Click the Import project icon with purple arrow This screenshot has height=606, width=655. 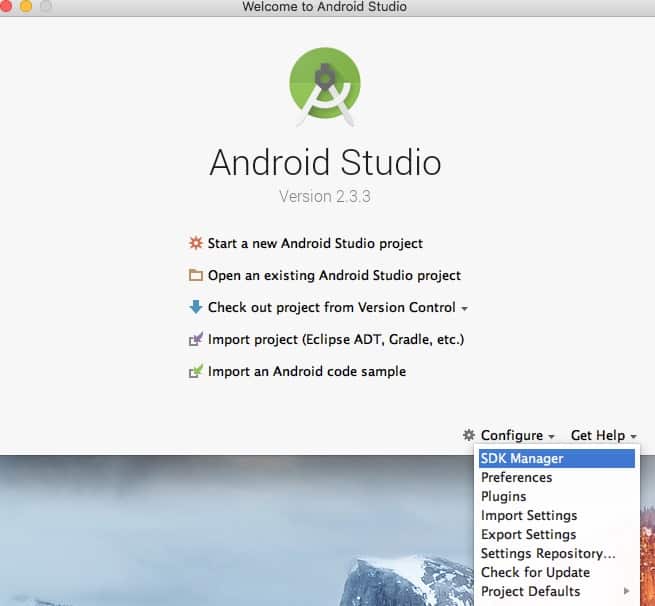tap(195, 339)
